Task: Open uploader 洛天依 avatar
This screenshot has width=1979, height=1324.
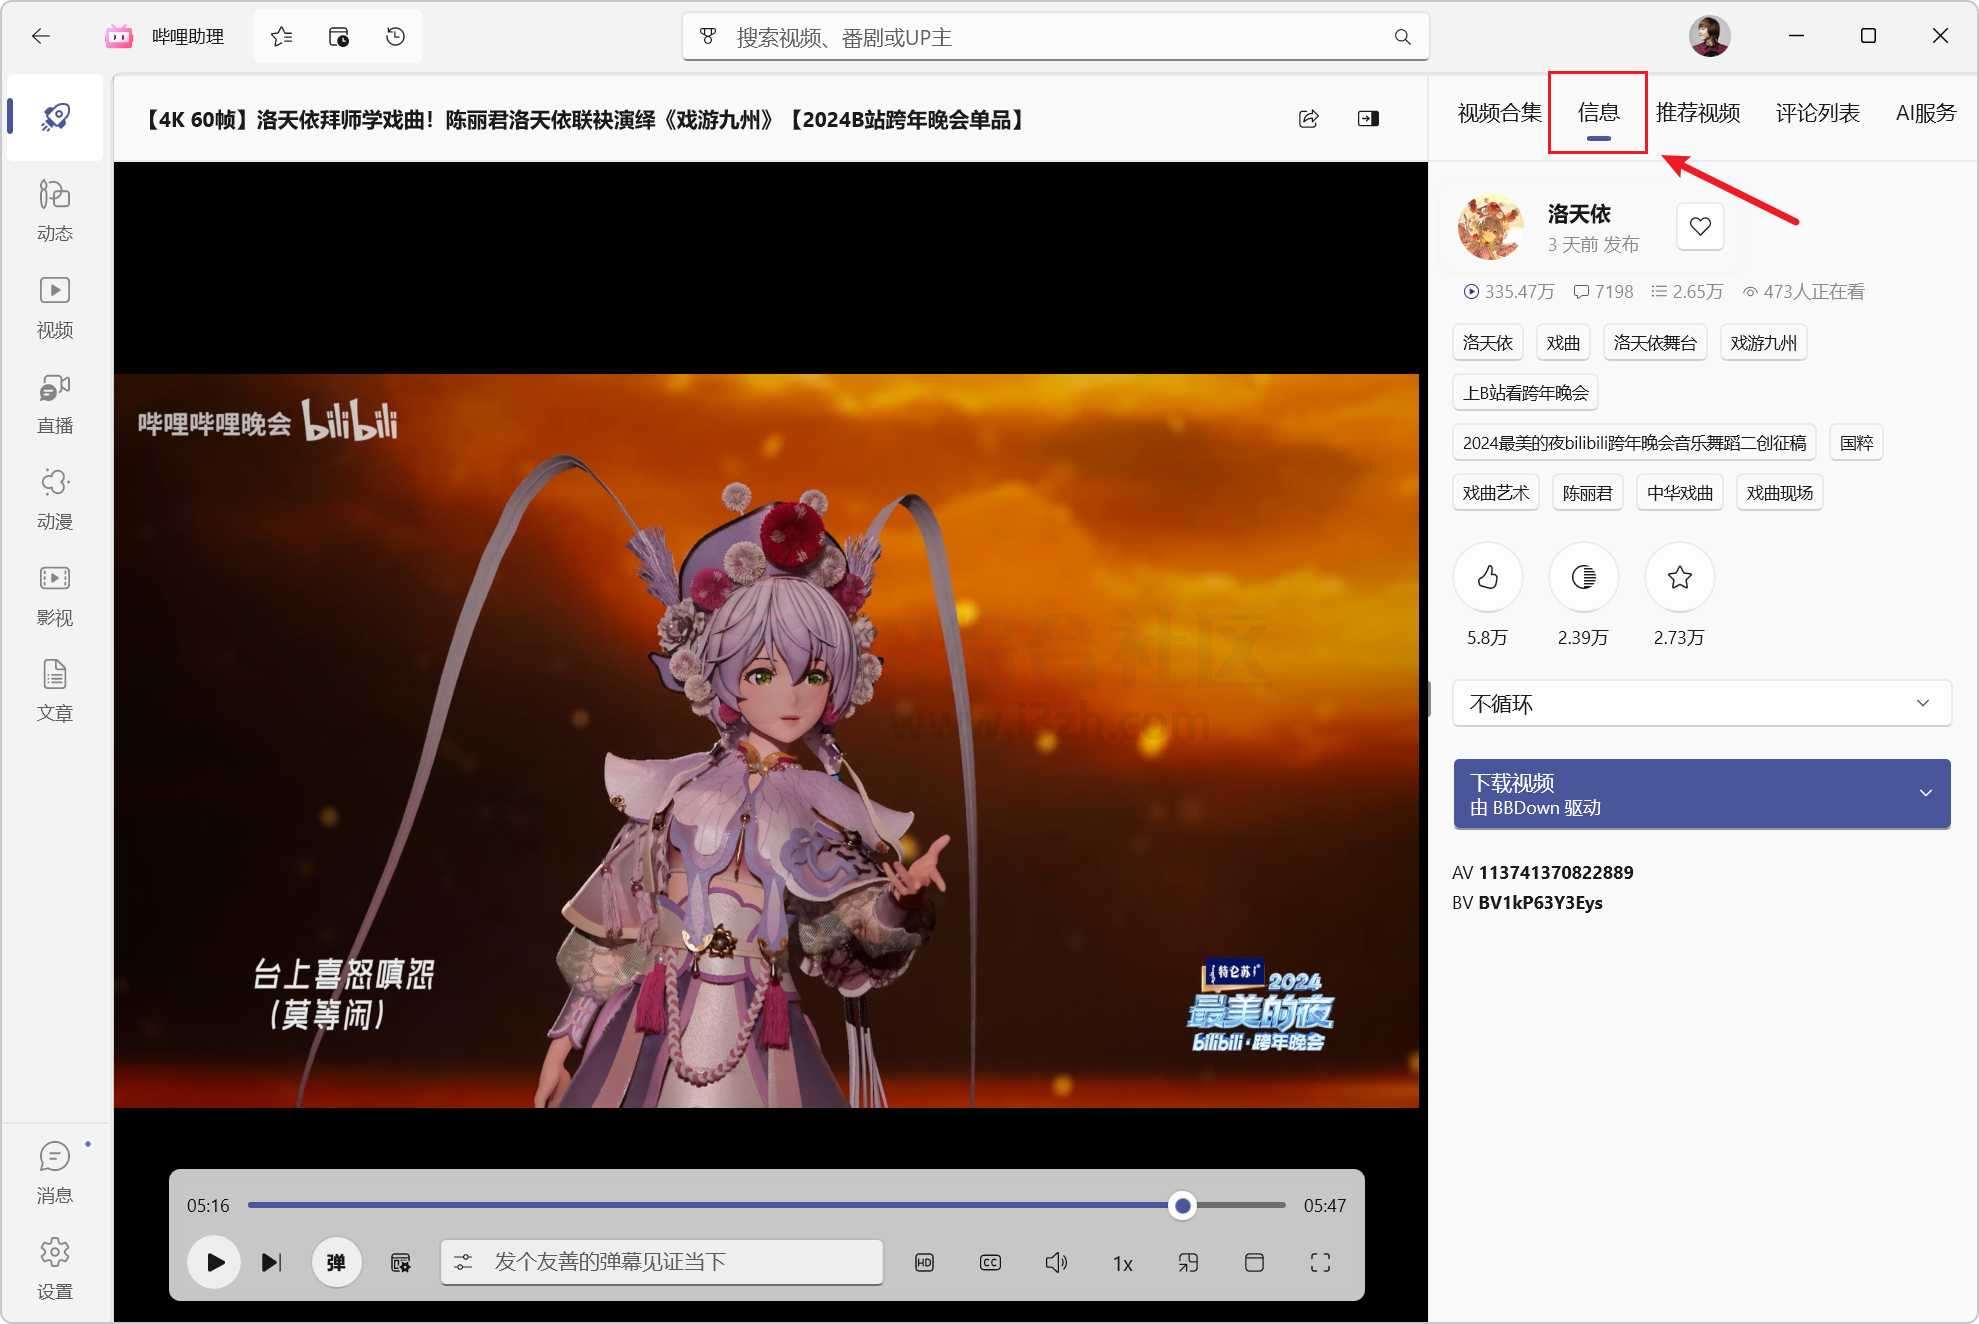Action: tap(1490, 227)
